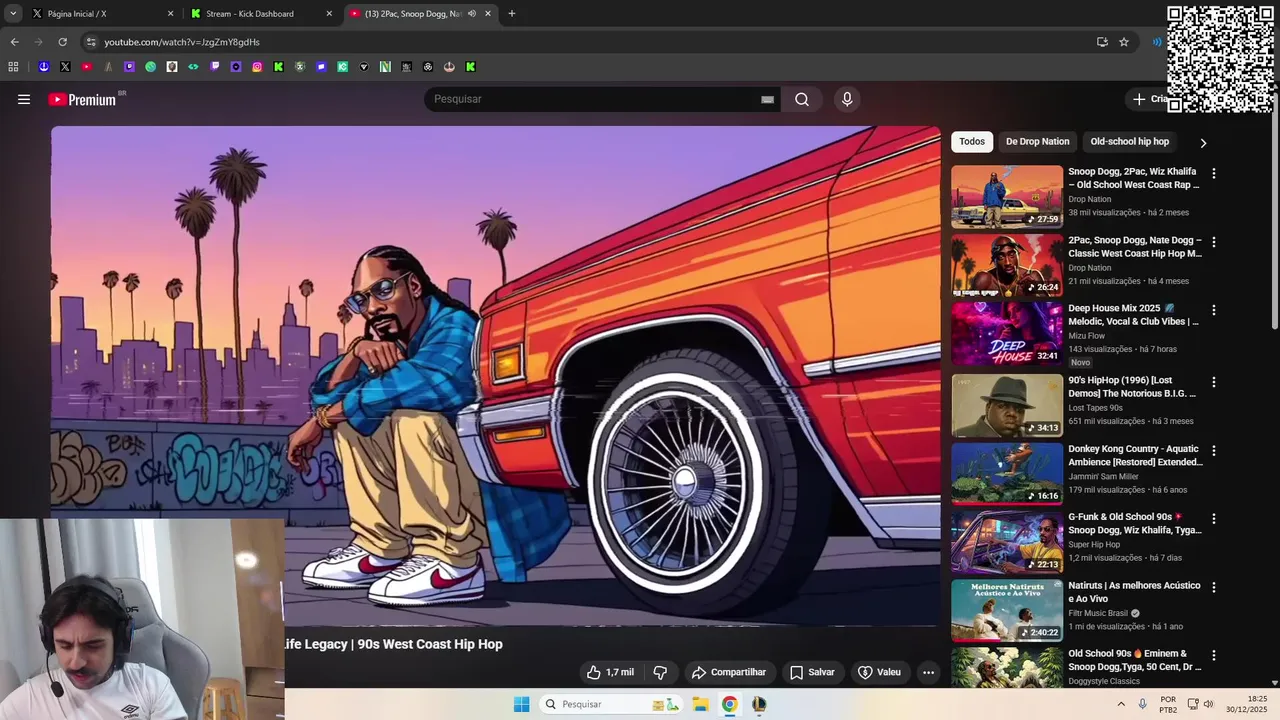Open options for Donkey Kong Country video
1280x720 pixels.
(x=1214, y=451)
